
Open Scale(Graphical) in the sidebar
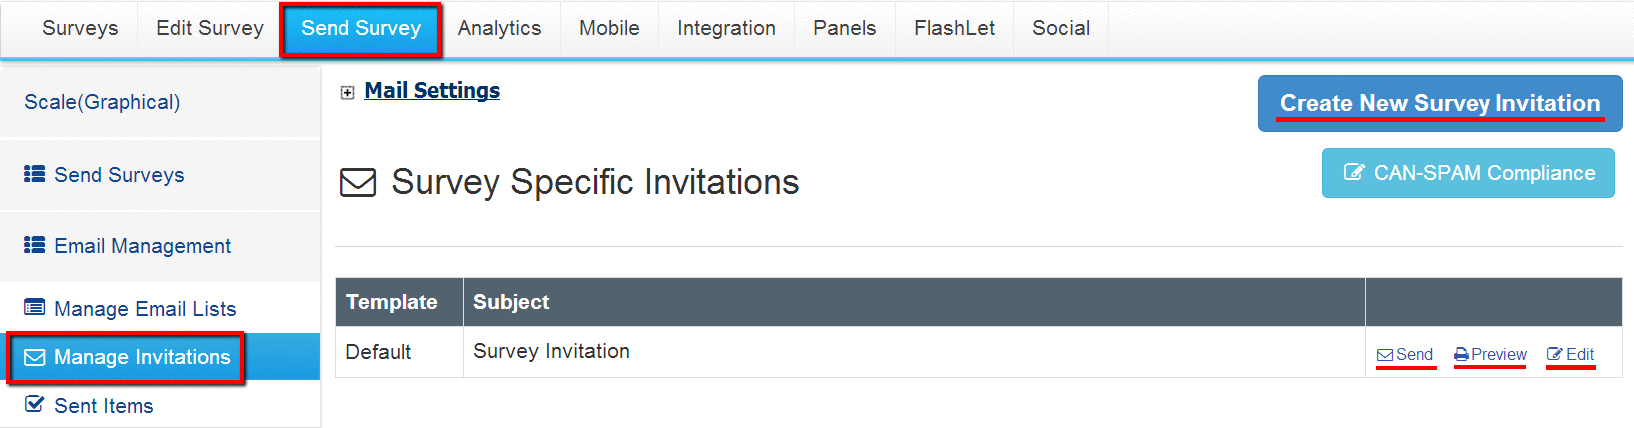(x=102, y=102)
